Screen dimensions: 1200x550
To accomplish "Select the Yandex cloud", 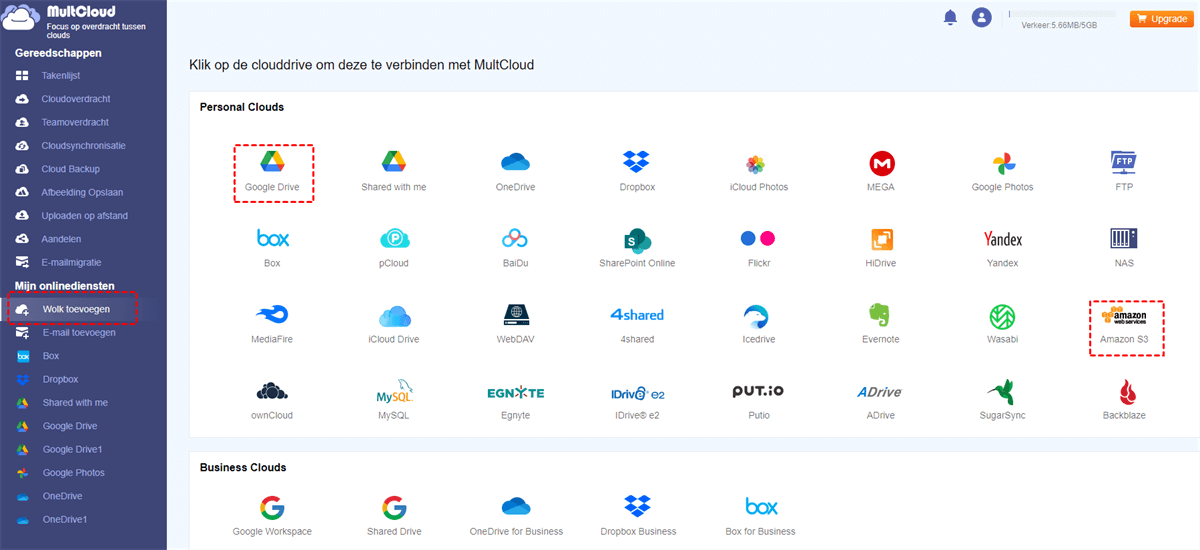I will [1003, 248].
